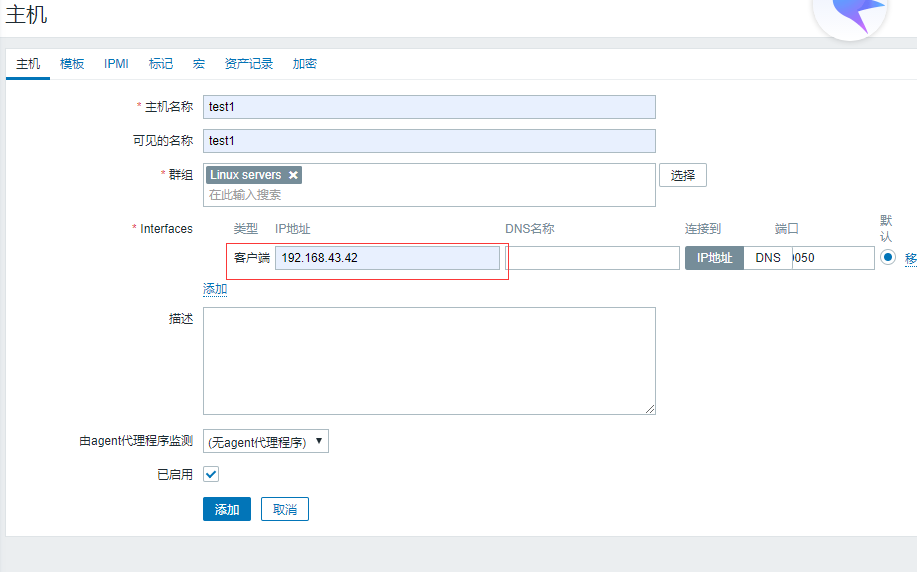The height and width of the screenshot is (572, 917).
Task: Switch to the 资产记录 tab
Action: pos(249,64)
